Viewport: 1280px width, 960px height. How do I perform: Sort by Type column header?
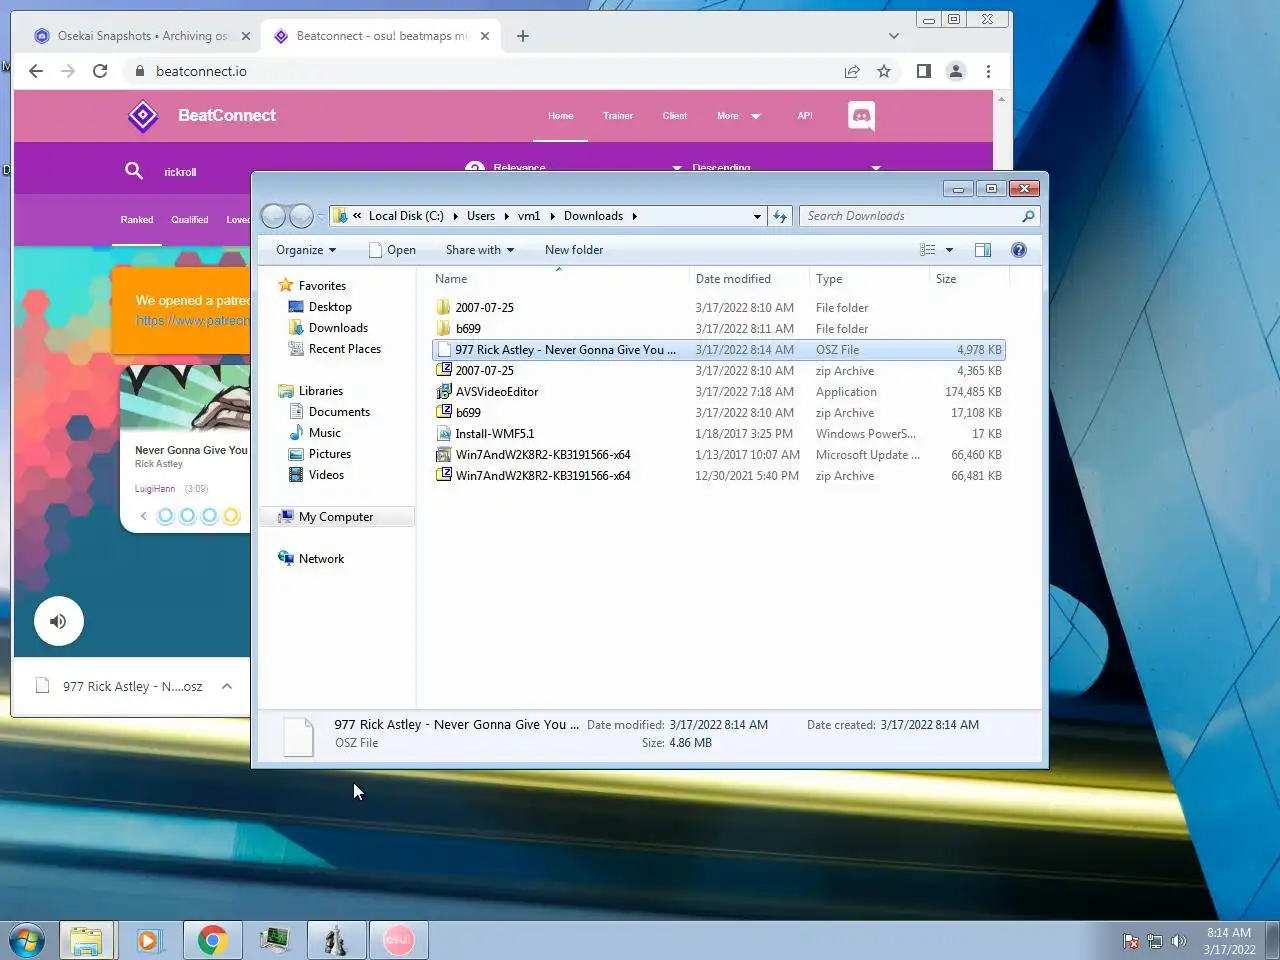[x=868, y=279]
